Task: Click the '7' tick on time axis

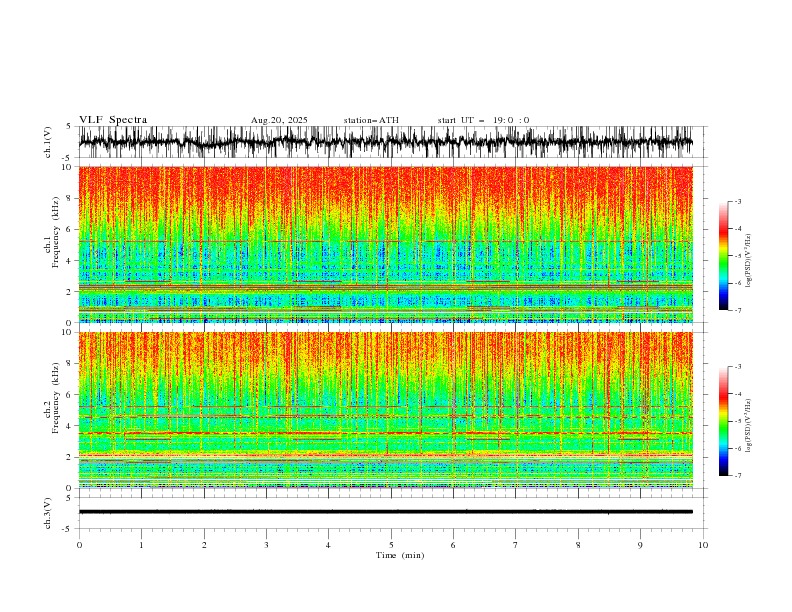Action: (x=516, y=545)
